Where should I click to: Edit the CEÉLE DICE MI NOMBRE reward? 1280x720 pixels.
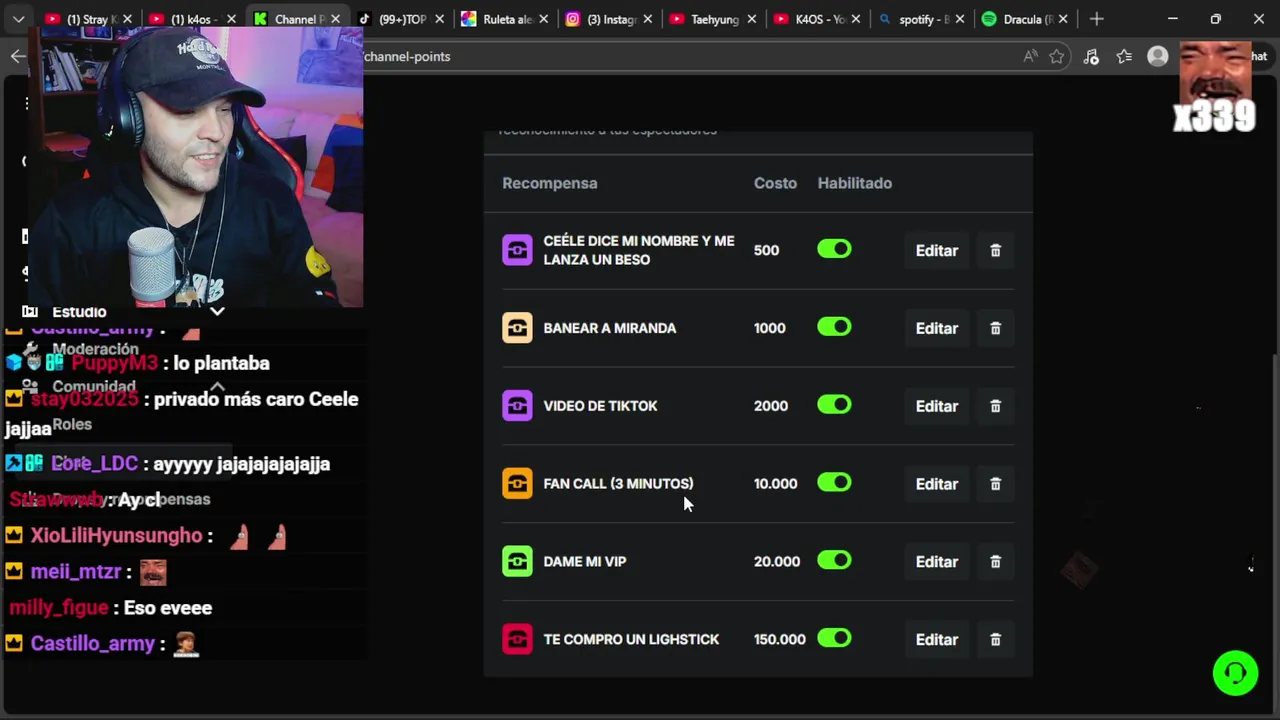937,251
